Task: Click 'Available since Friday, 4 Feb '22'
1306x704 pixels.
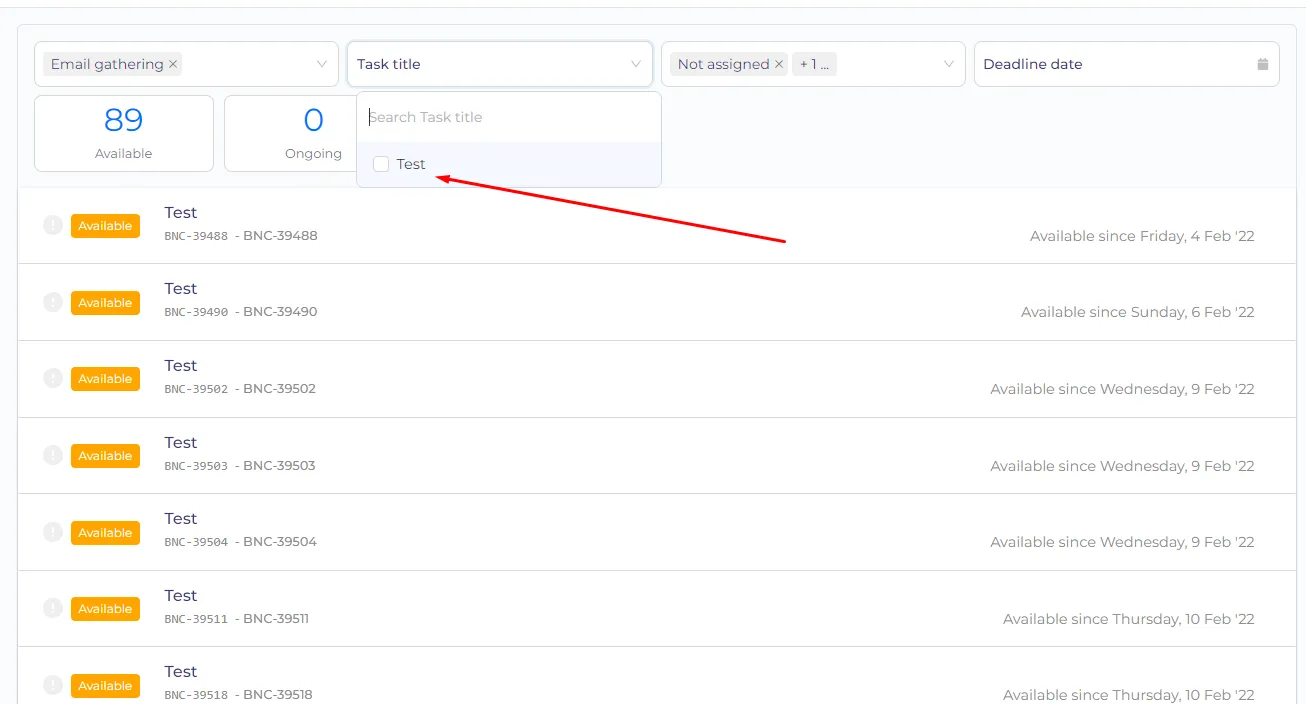Action: click(1142, 237)
